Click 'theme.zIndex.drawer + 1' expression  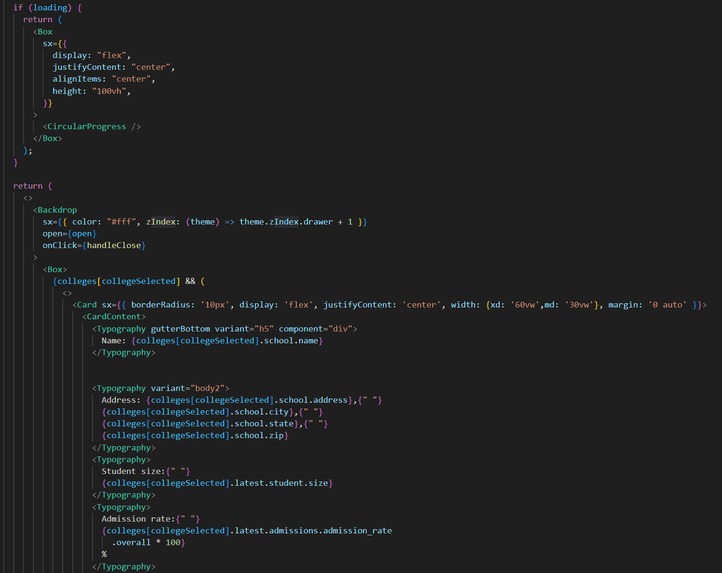296,222
